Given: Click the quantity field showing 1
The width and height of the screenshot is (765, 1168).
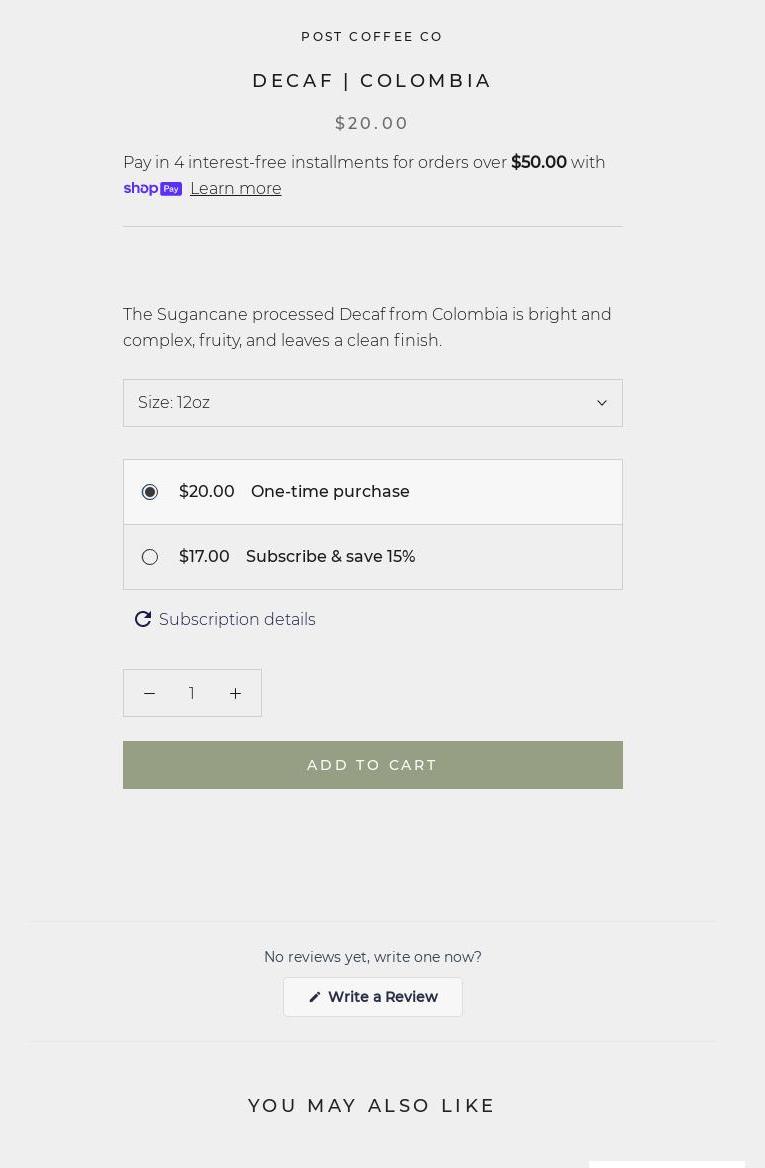Looking at the screenshot, I should click(x=192, y=694).
